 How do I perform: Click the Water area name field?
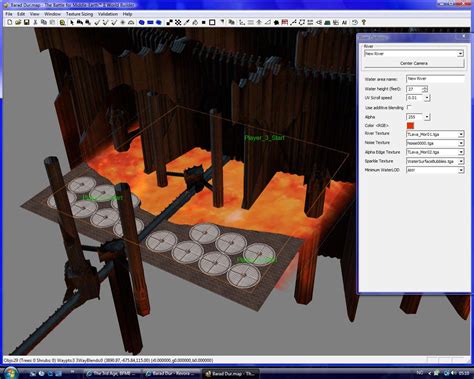(435, 79)
